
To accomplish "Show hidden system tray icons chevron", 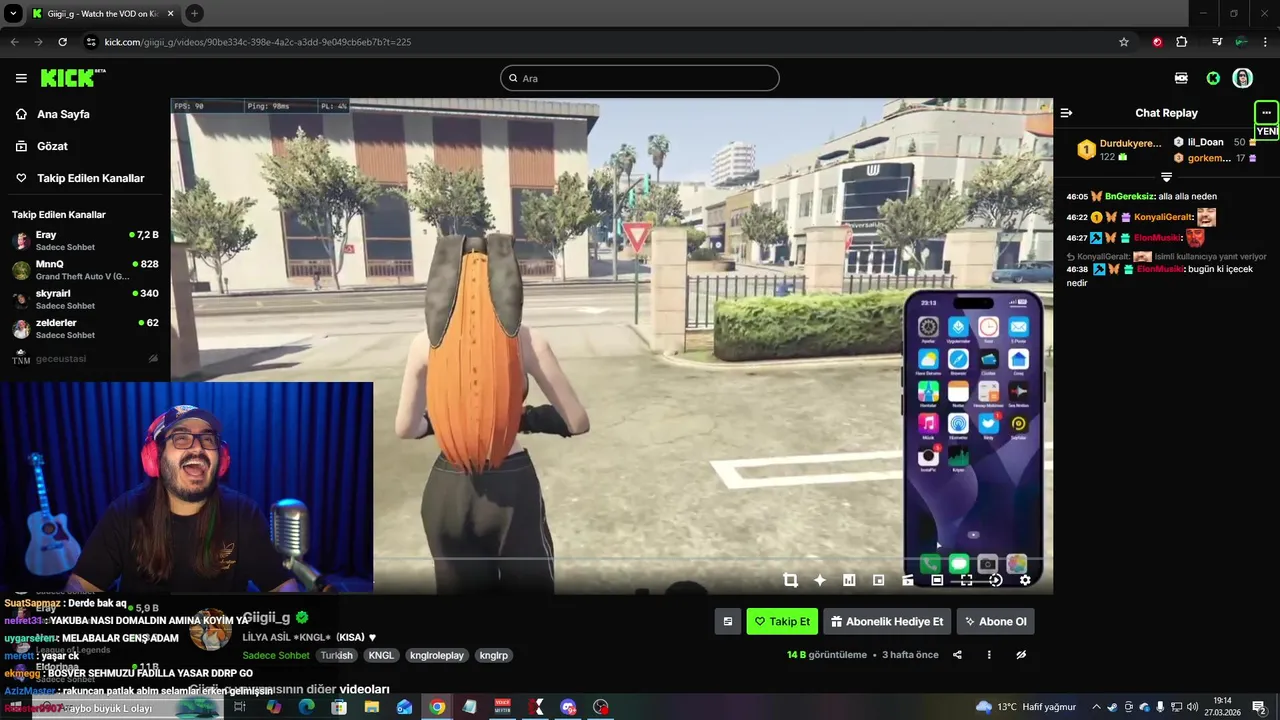I will 1096,707.
